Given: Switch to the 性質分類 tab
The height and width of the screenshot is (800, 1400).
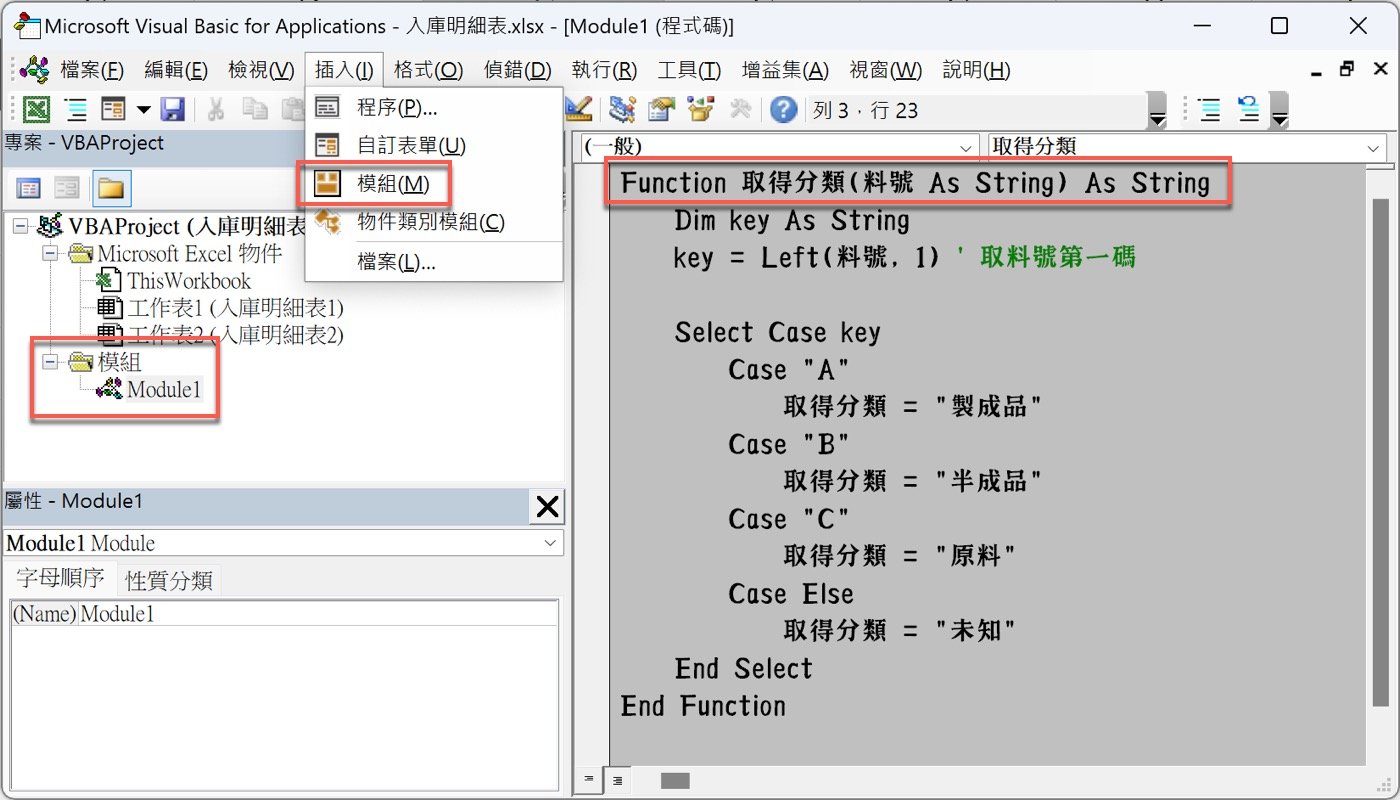Looking at the screenshot, I should 168,580.
